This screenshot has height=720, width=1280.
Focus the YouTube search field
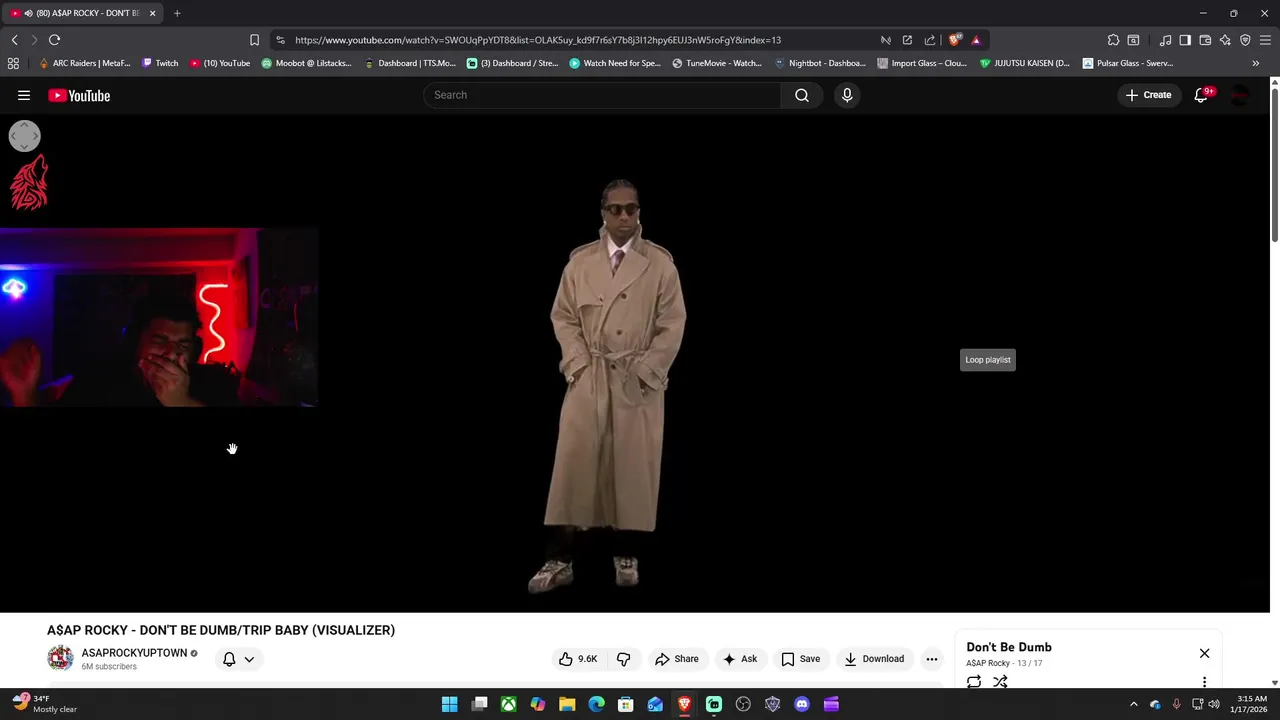[x=602, y=95]
